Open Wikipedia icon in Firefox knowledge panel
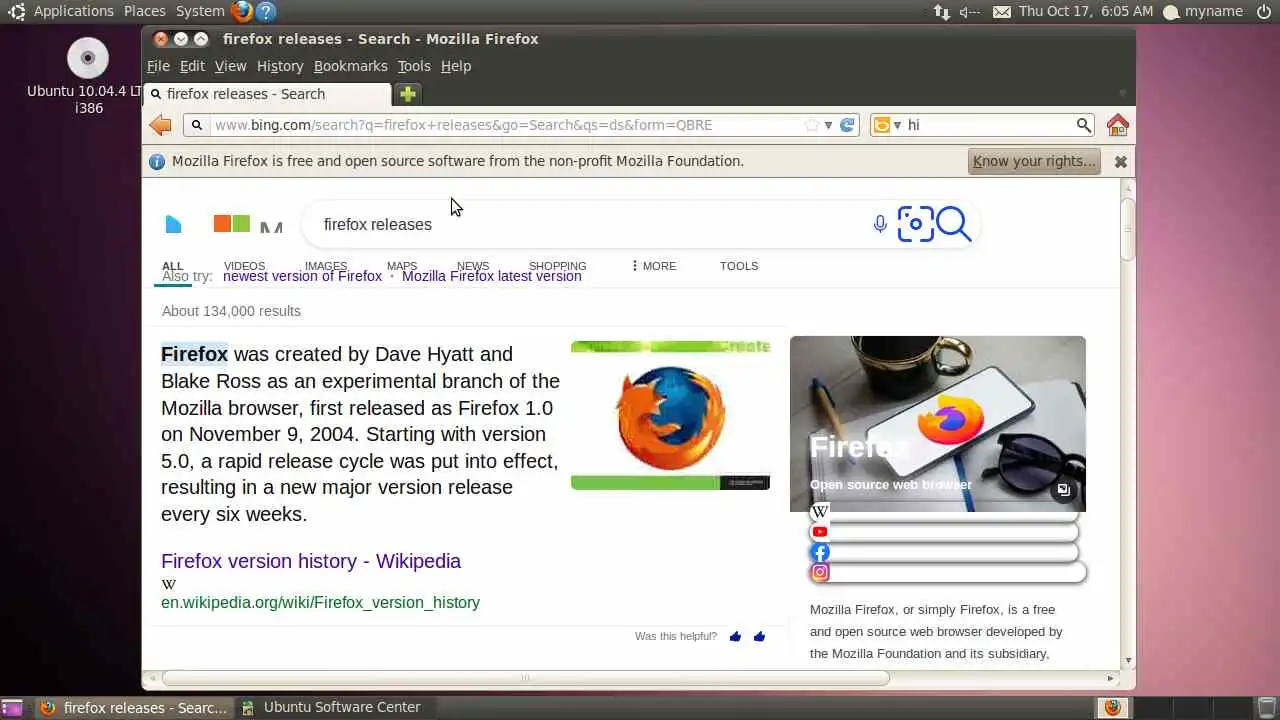This screenshot has height=720, width=1280. pyautogui.click(x=820, y=512)
